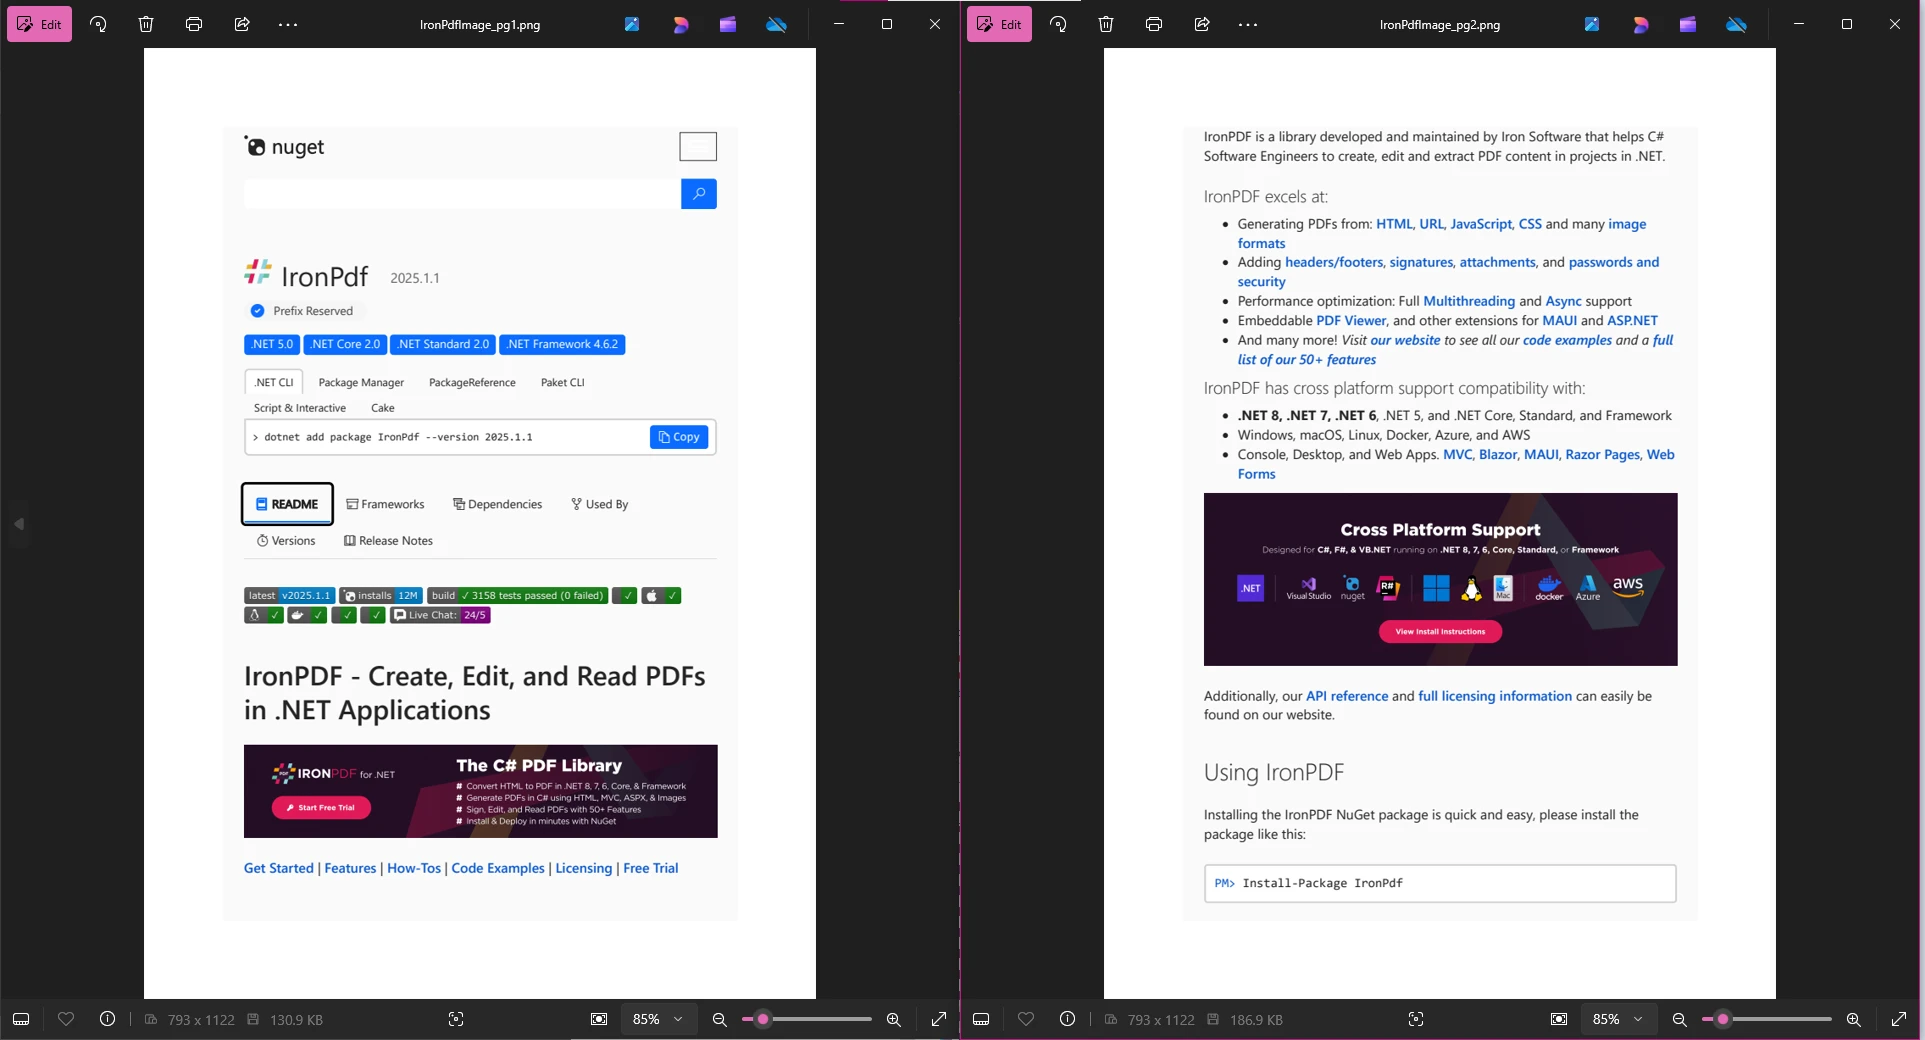Click Edit in the IronPdfImage_pg1.png window

40,24
